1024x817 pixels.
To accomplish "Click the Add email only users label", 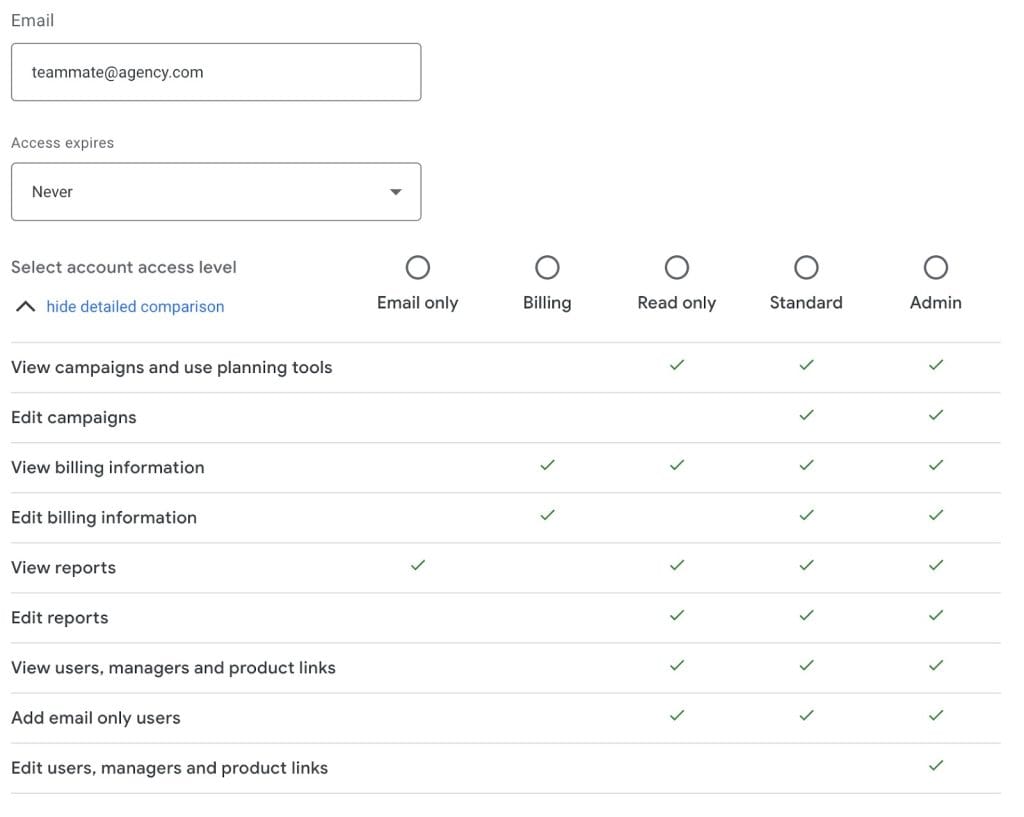I will [95, 718].
